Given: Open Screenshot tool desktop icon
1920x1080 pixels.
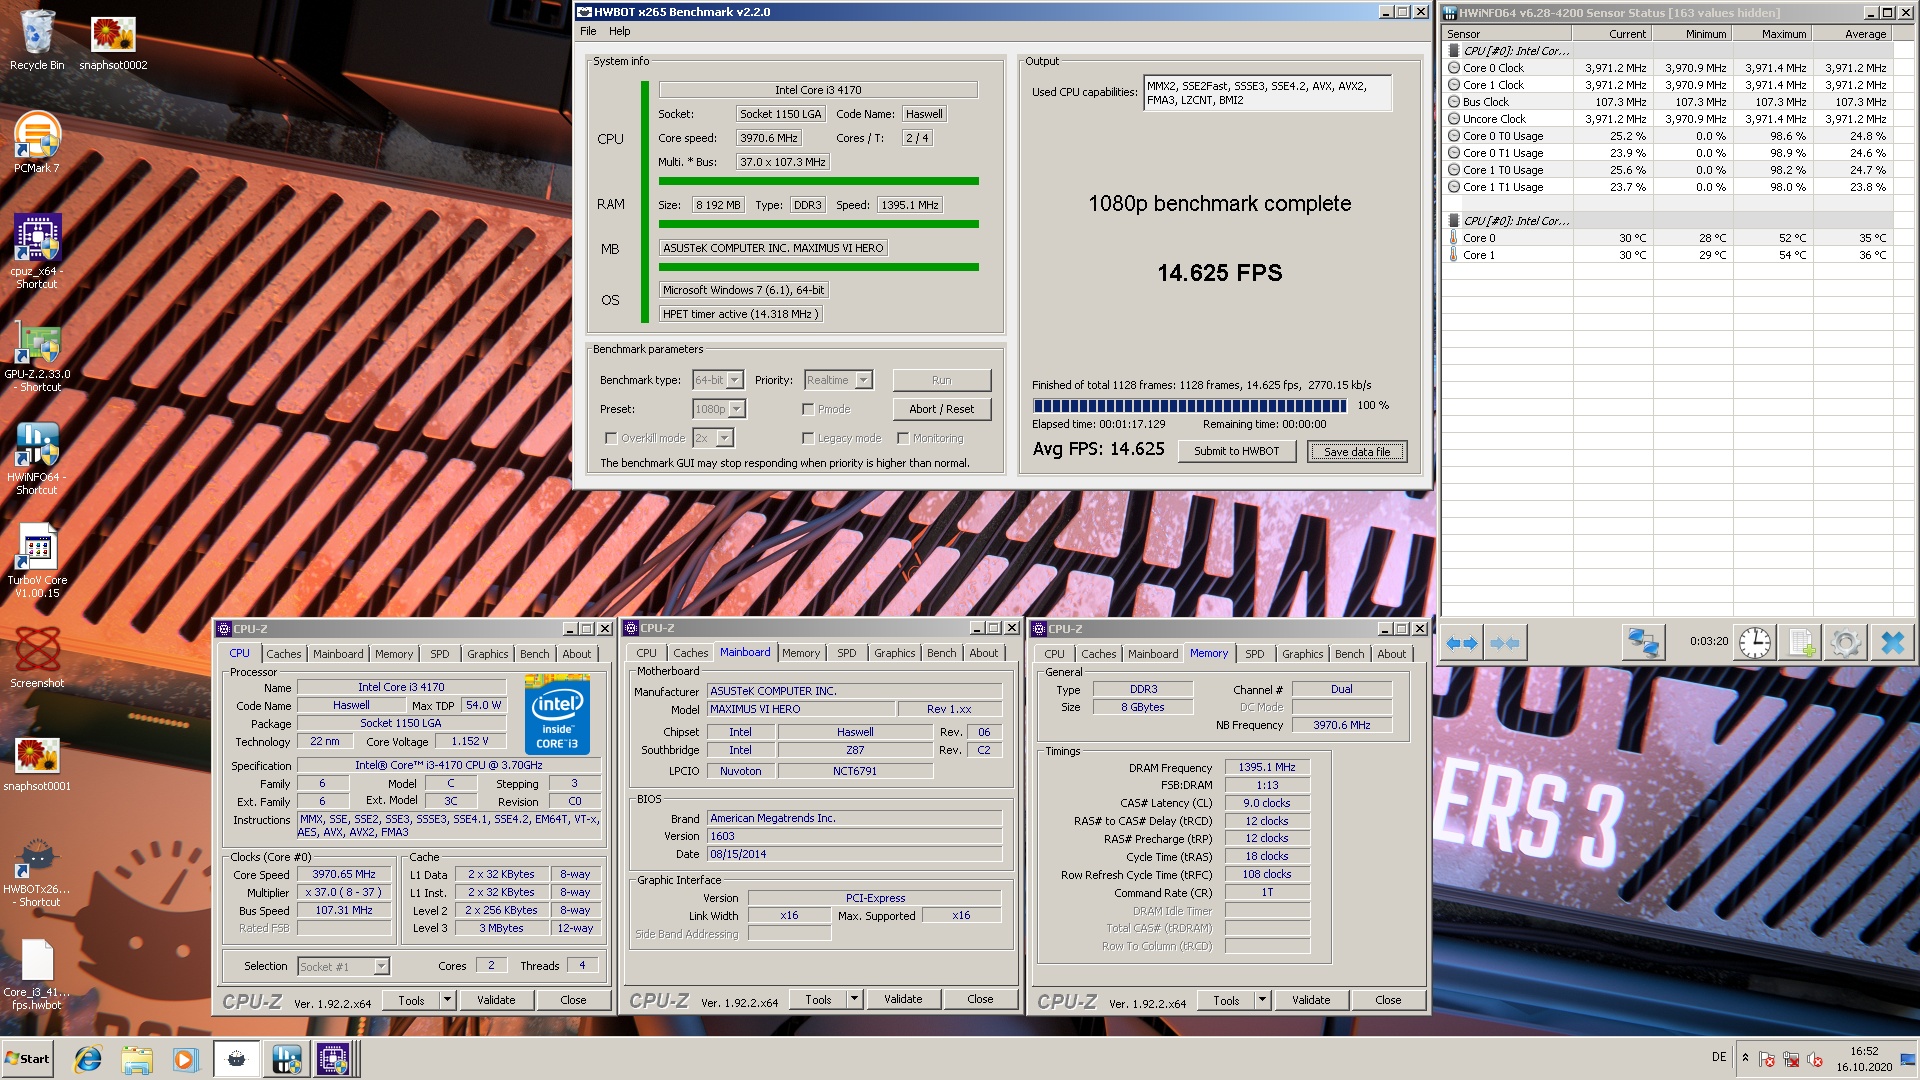Looking at the screenshot, I should pyautogui.click(x=37, y=658).
